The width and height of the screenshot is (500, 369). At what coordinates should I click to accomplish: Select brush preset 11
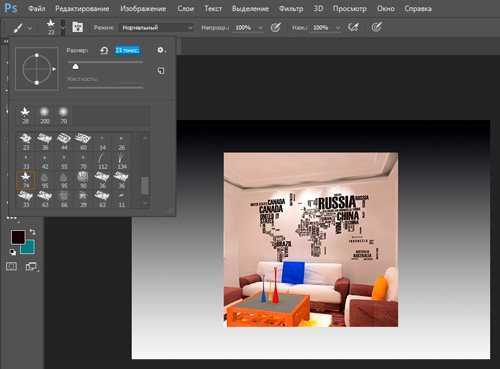121,199
